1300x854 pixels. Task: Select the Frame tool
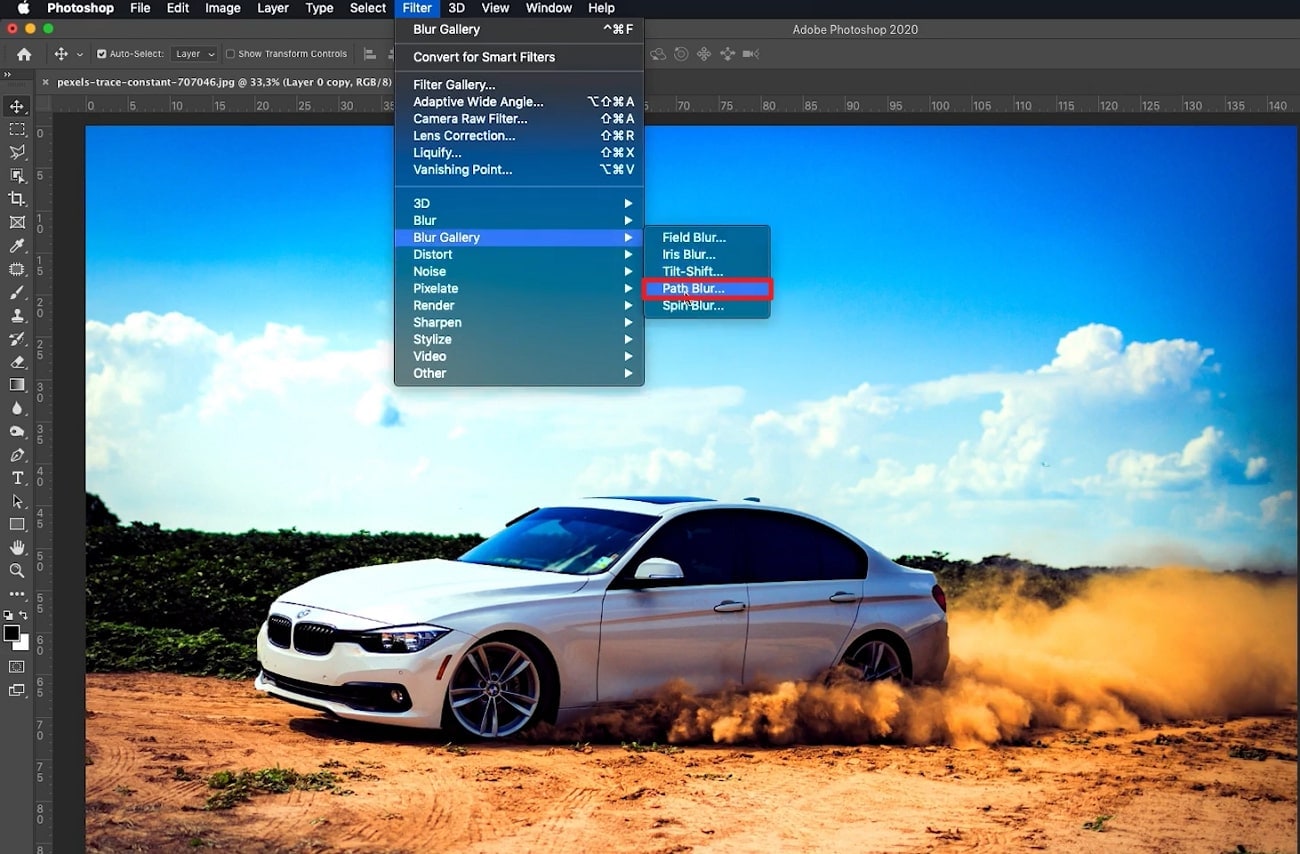click(x=17, y=223)
